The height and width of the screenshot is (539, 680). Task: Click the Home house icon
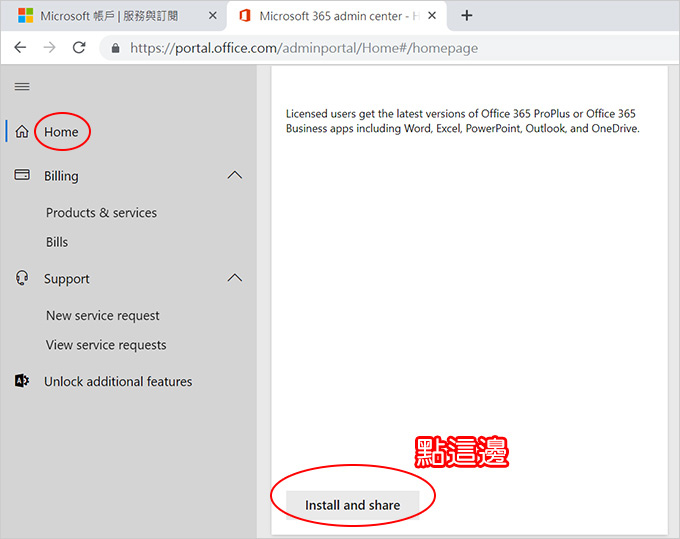pos(22,131)
